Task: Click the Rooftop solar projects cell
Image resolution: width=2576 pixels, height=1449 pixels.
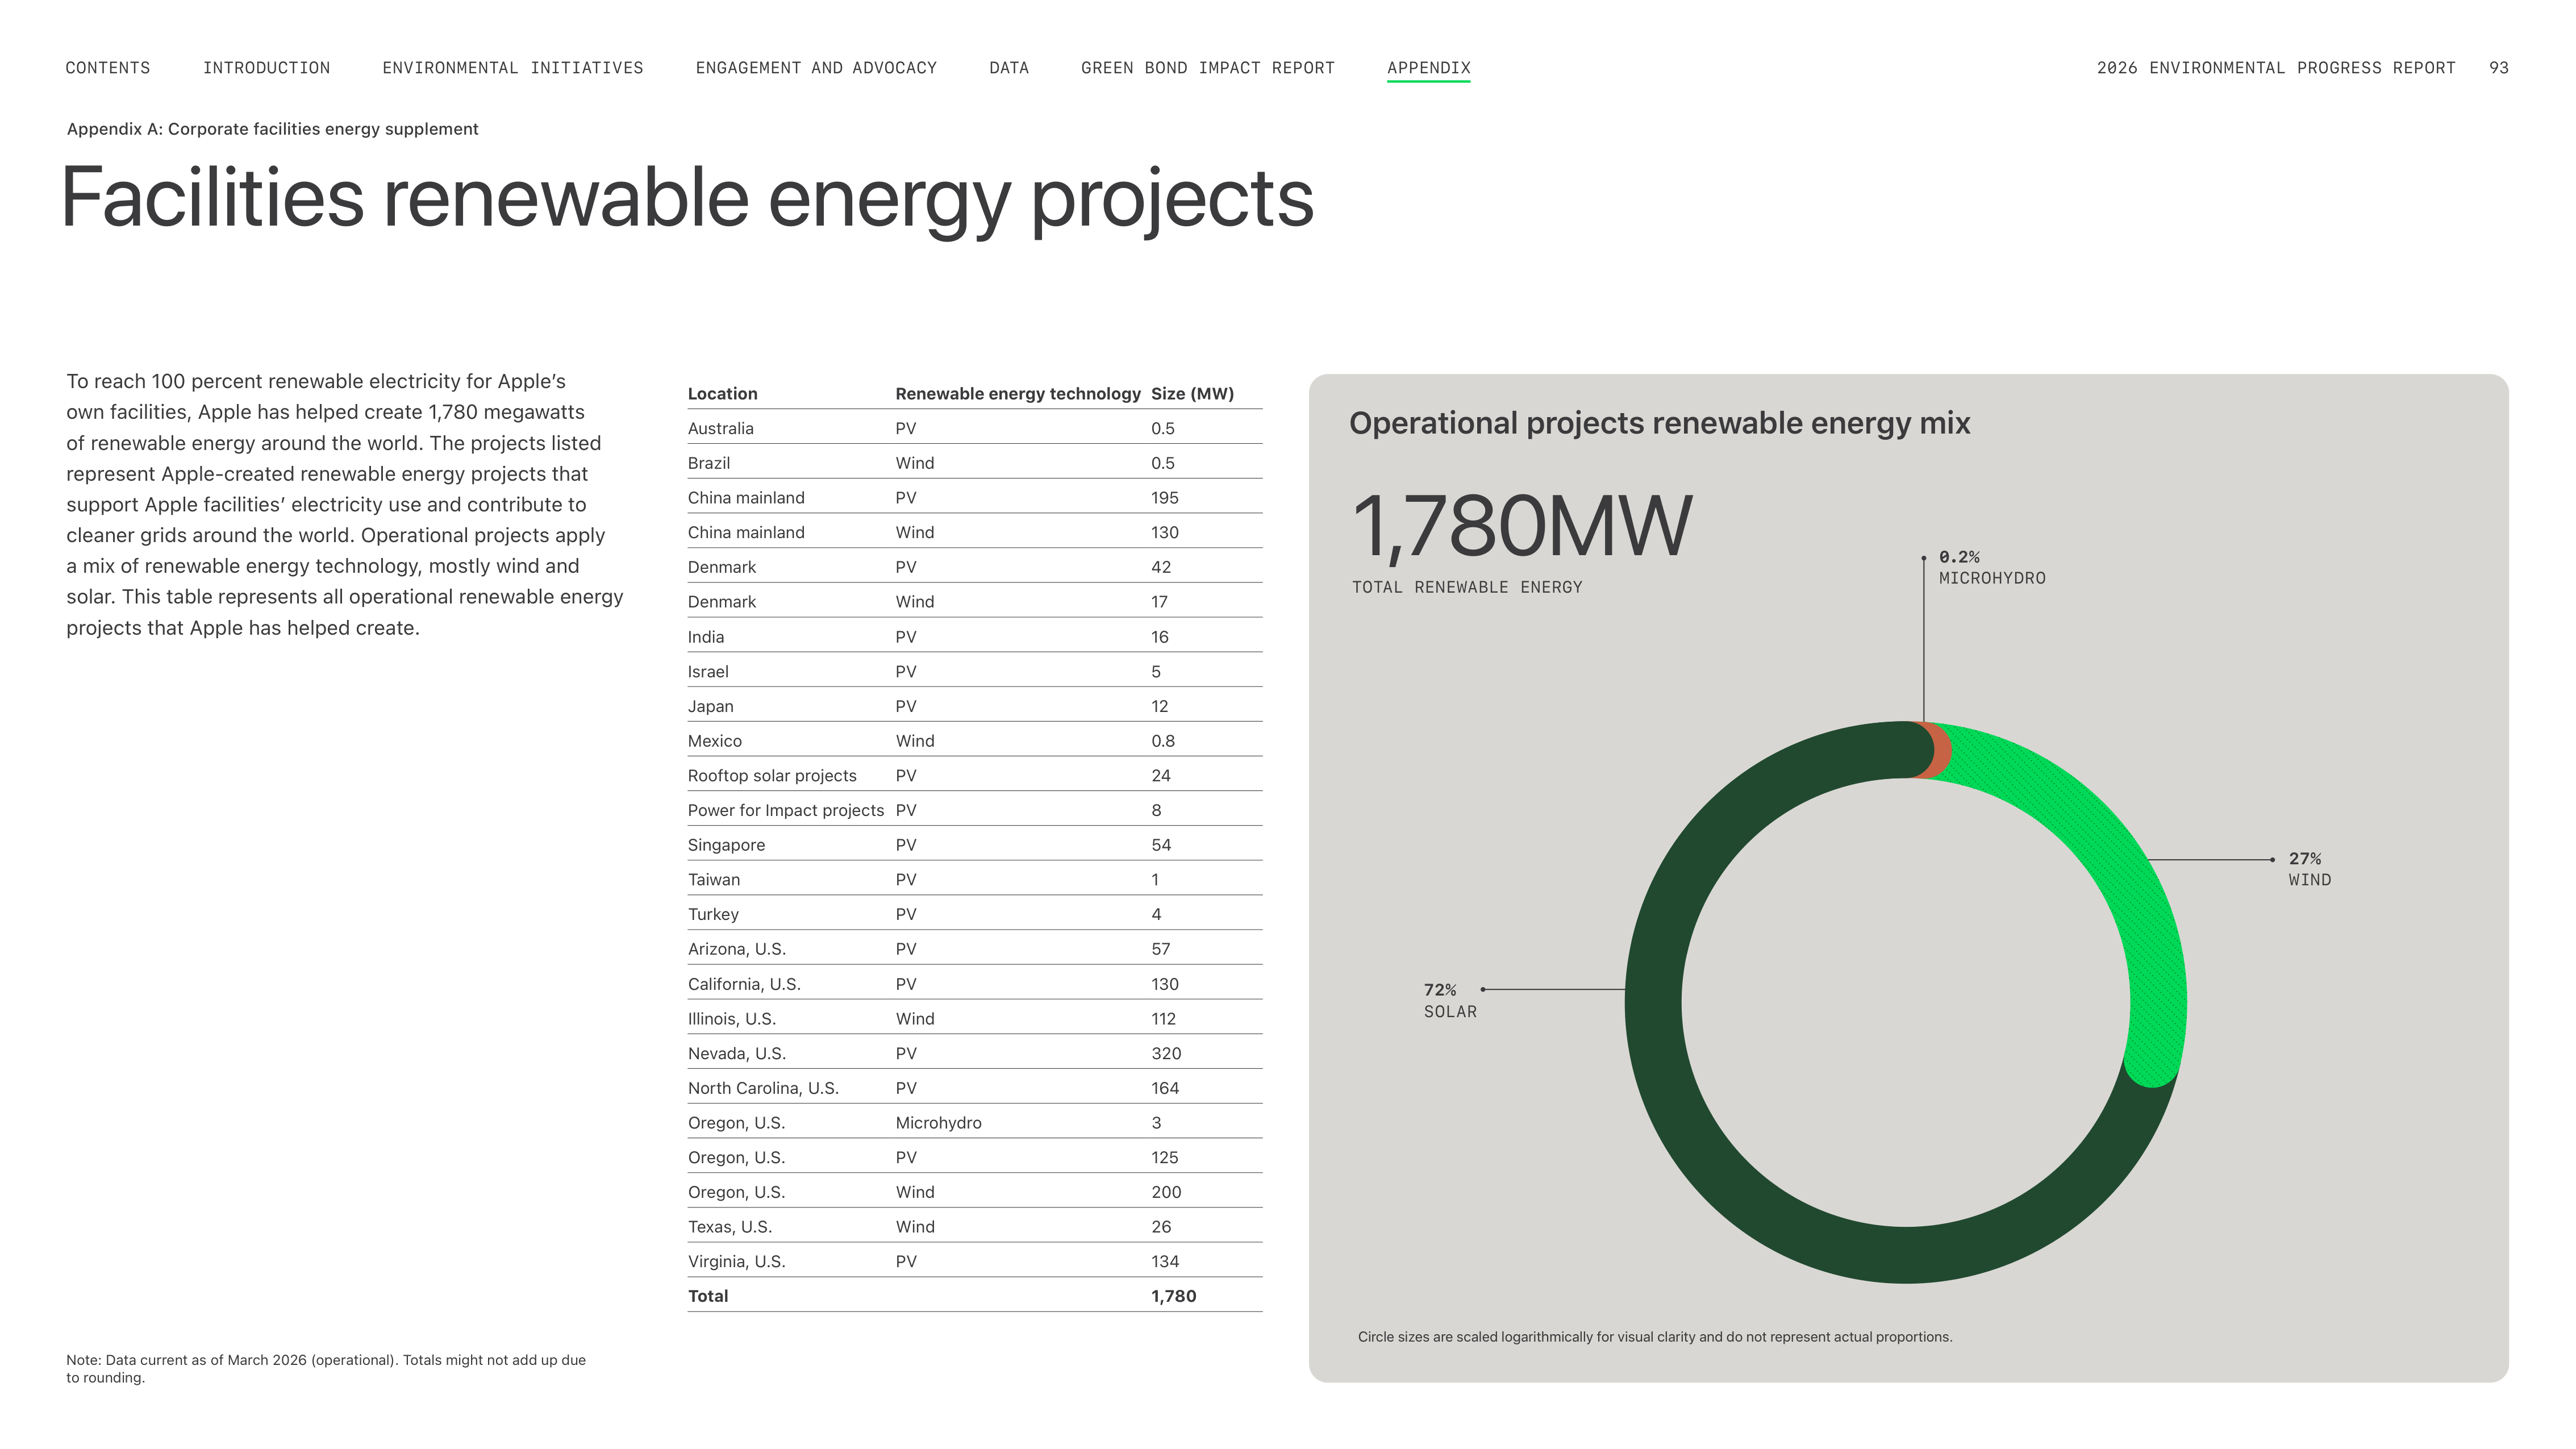Action: [771, 776]
